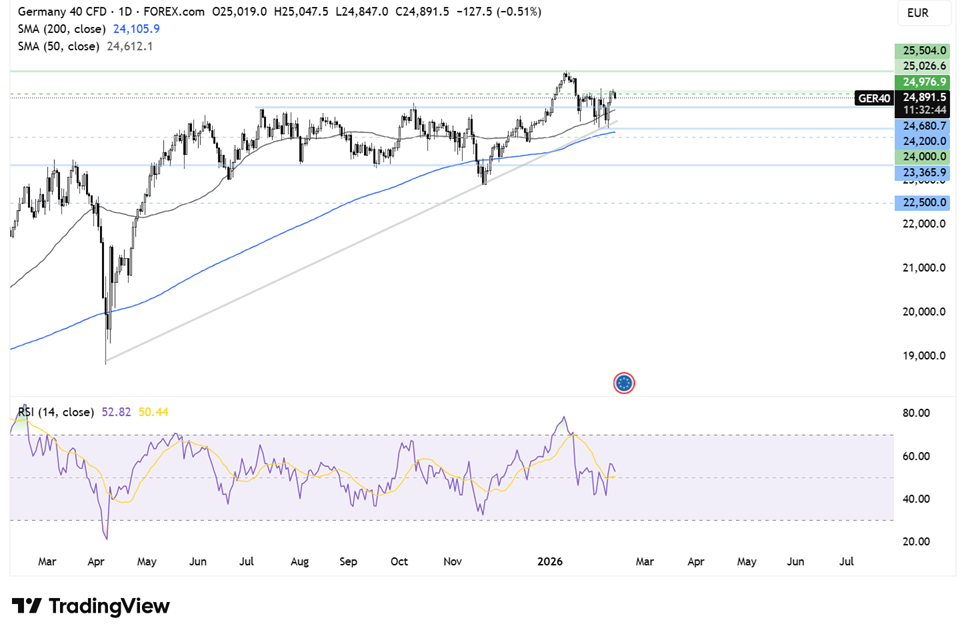This screenshot has width=970, height=636.
Task: Click the 25,026.6 price level label
Action: tap(922, 66)
